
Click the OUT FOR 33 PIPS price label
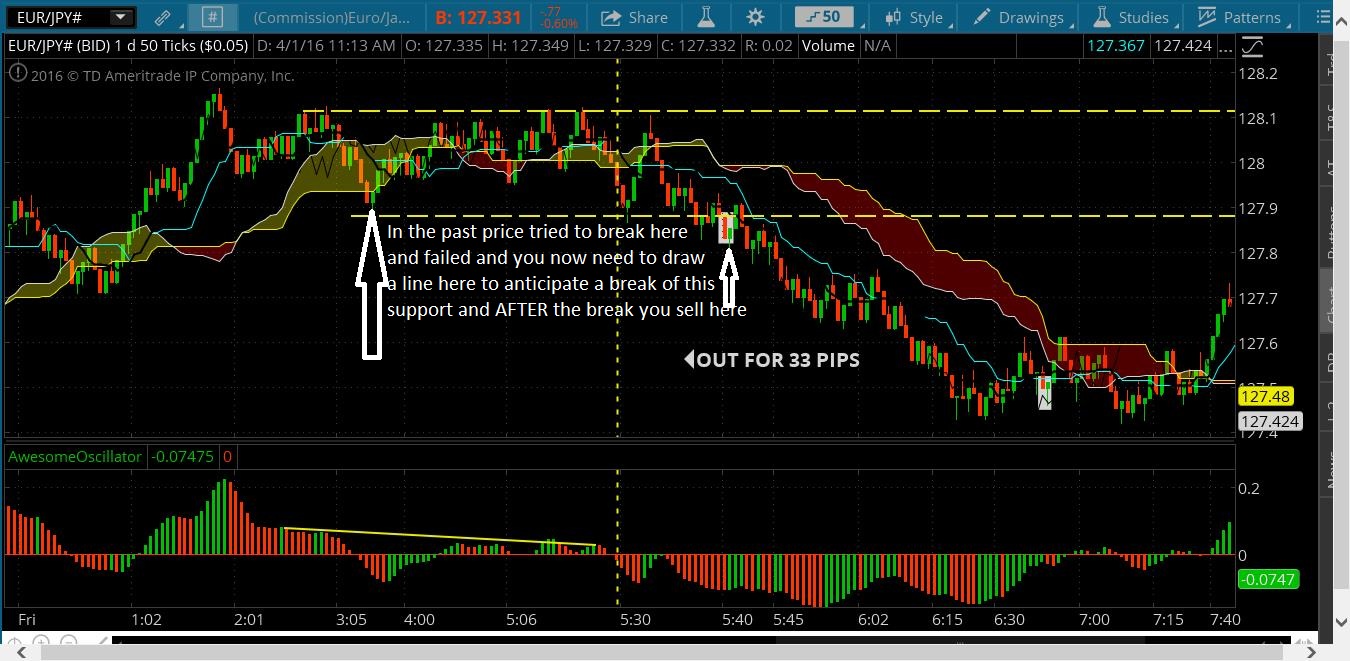[x=772, y=360]
